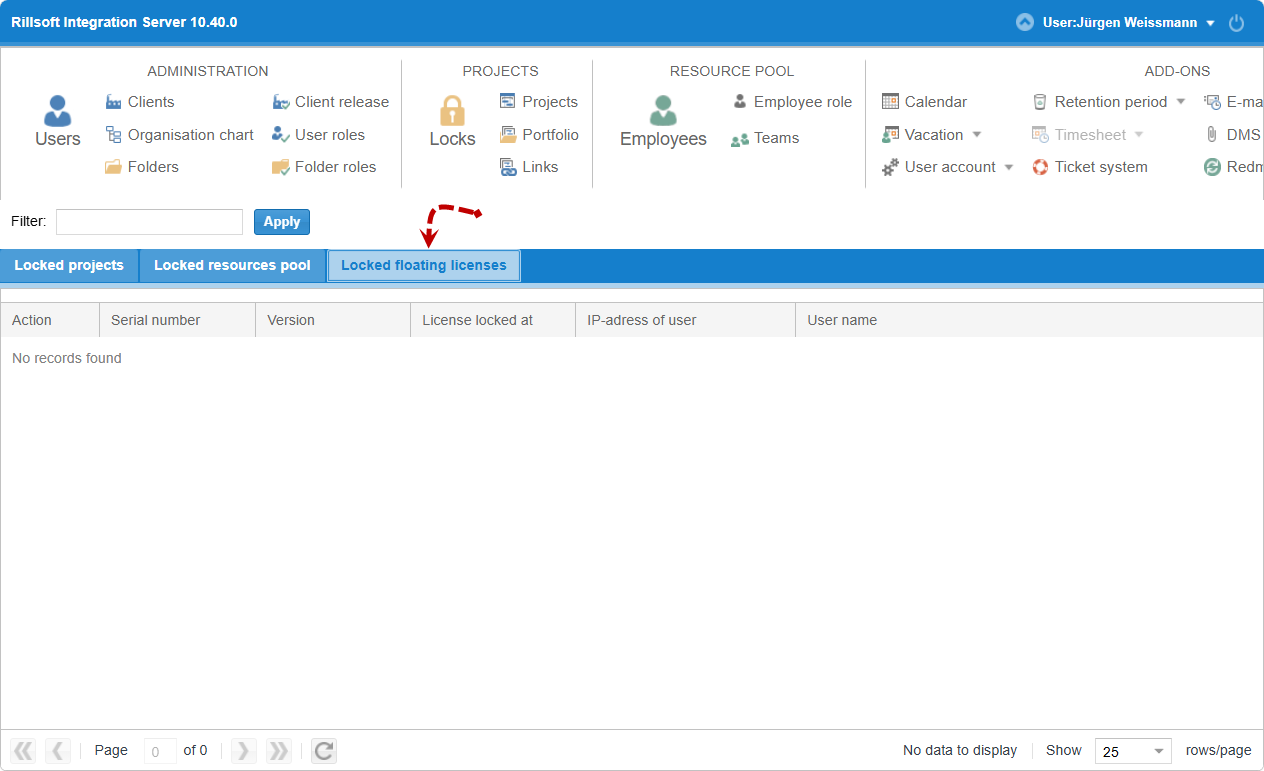1264x771 pixels.
Task: Click User:Jürgen Weissmann label
Action: click(1120, 23)
